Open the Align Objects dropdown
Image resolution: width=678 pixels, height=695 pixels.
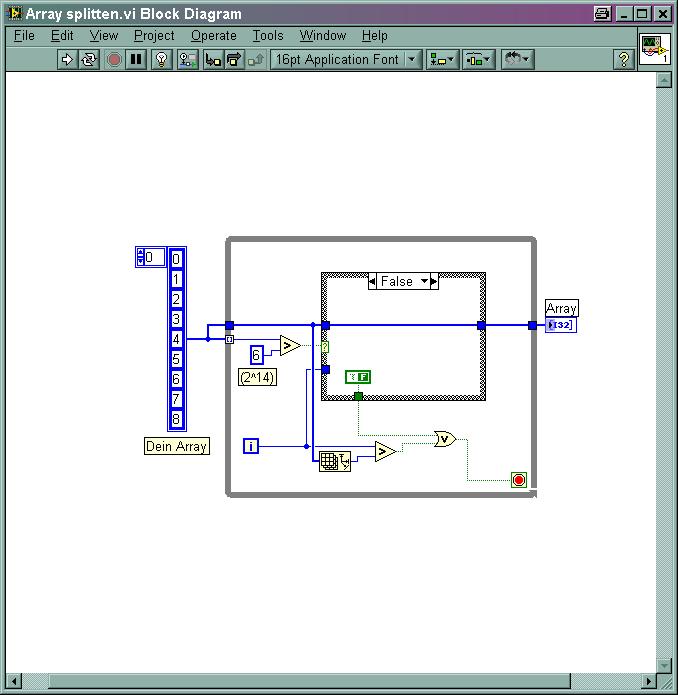tap(442, 59)
